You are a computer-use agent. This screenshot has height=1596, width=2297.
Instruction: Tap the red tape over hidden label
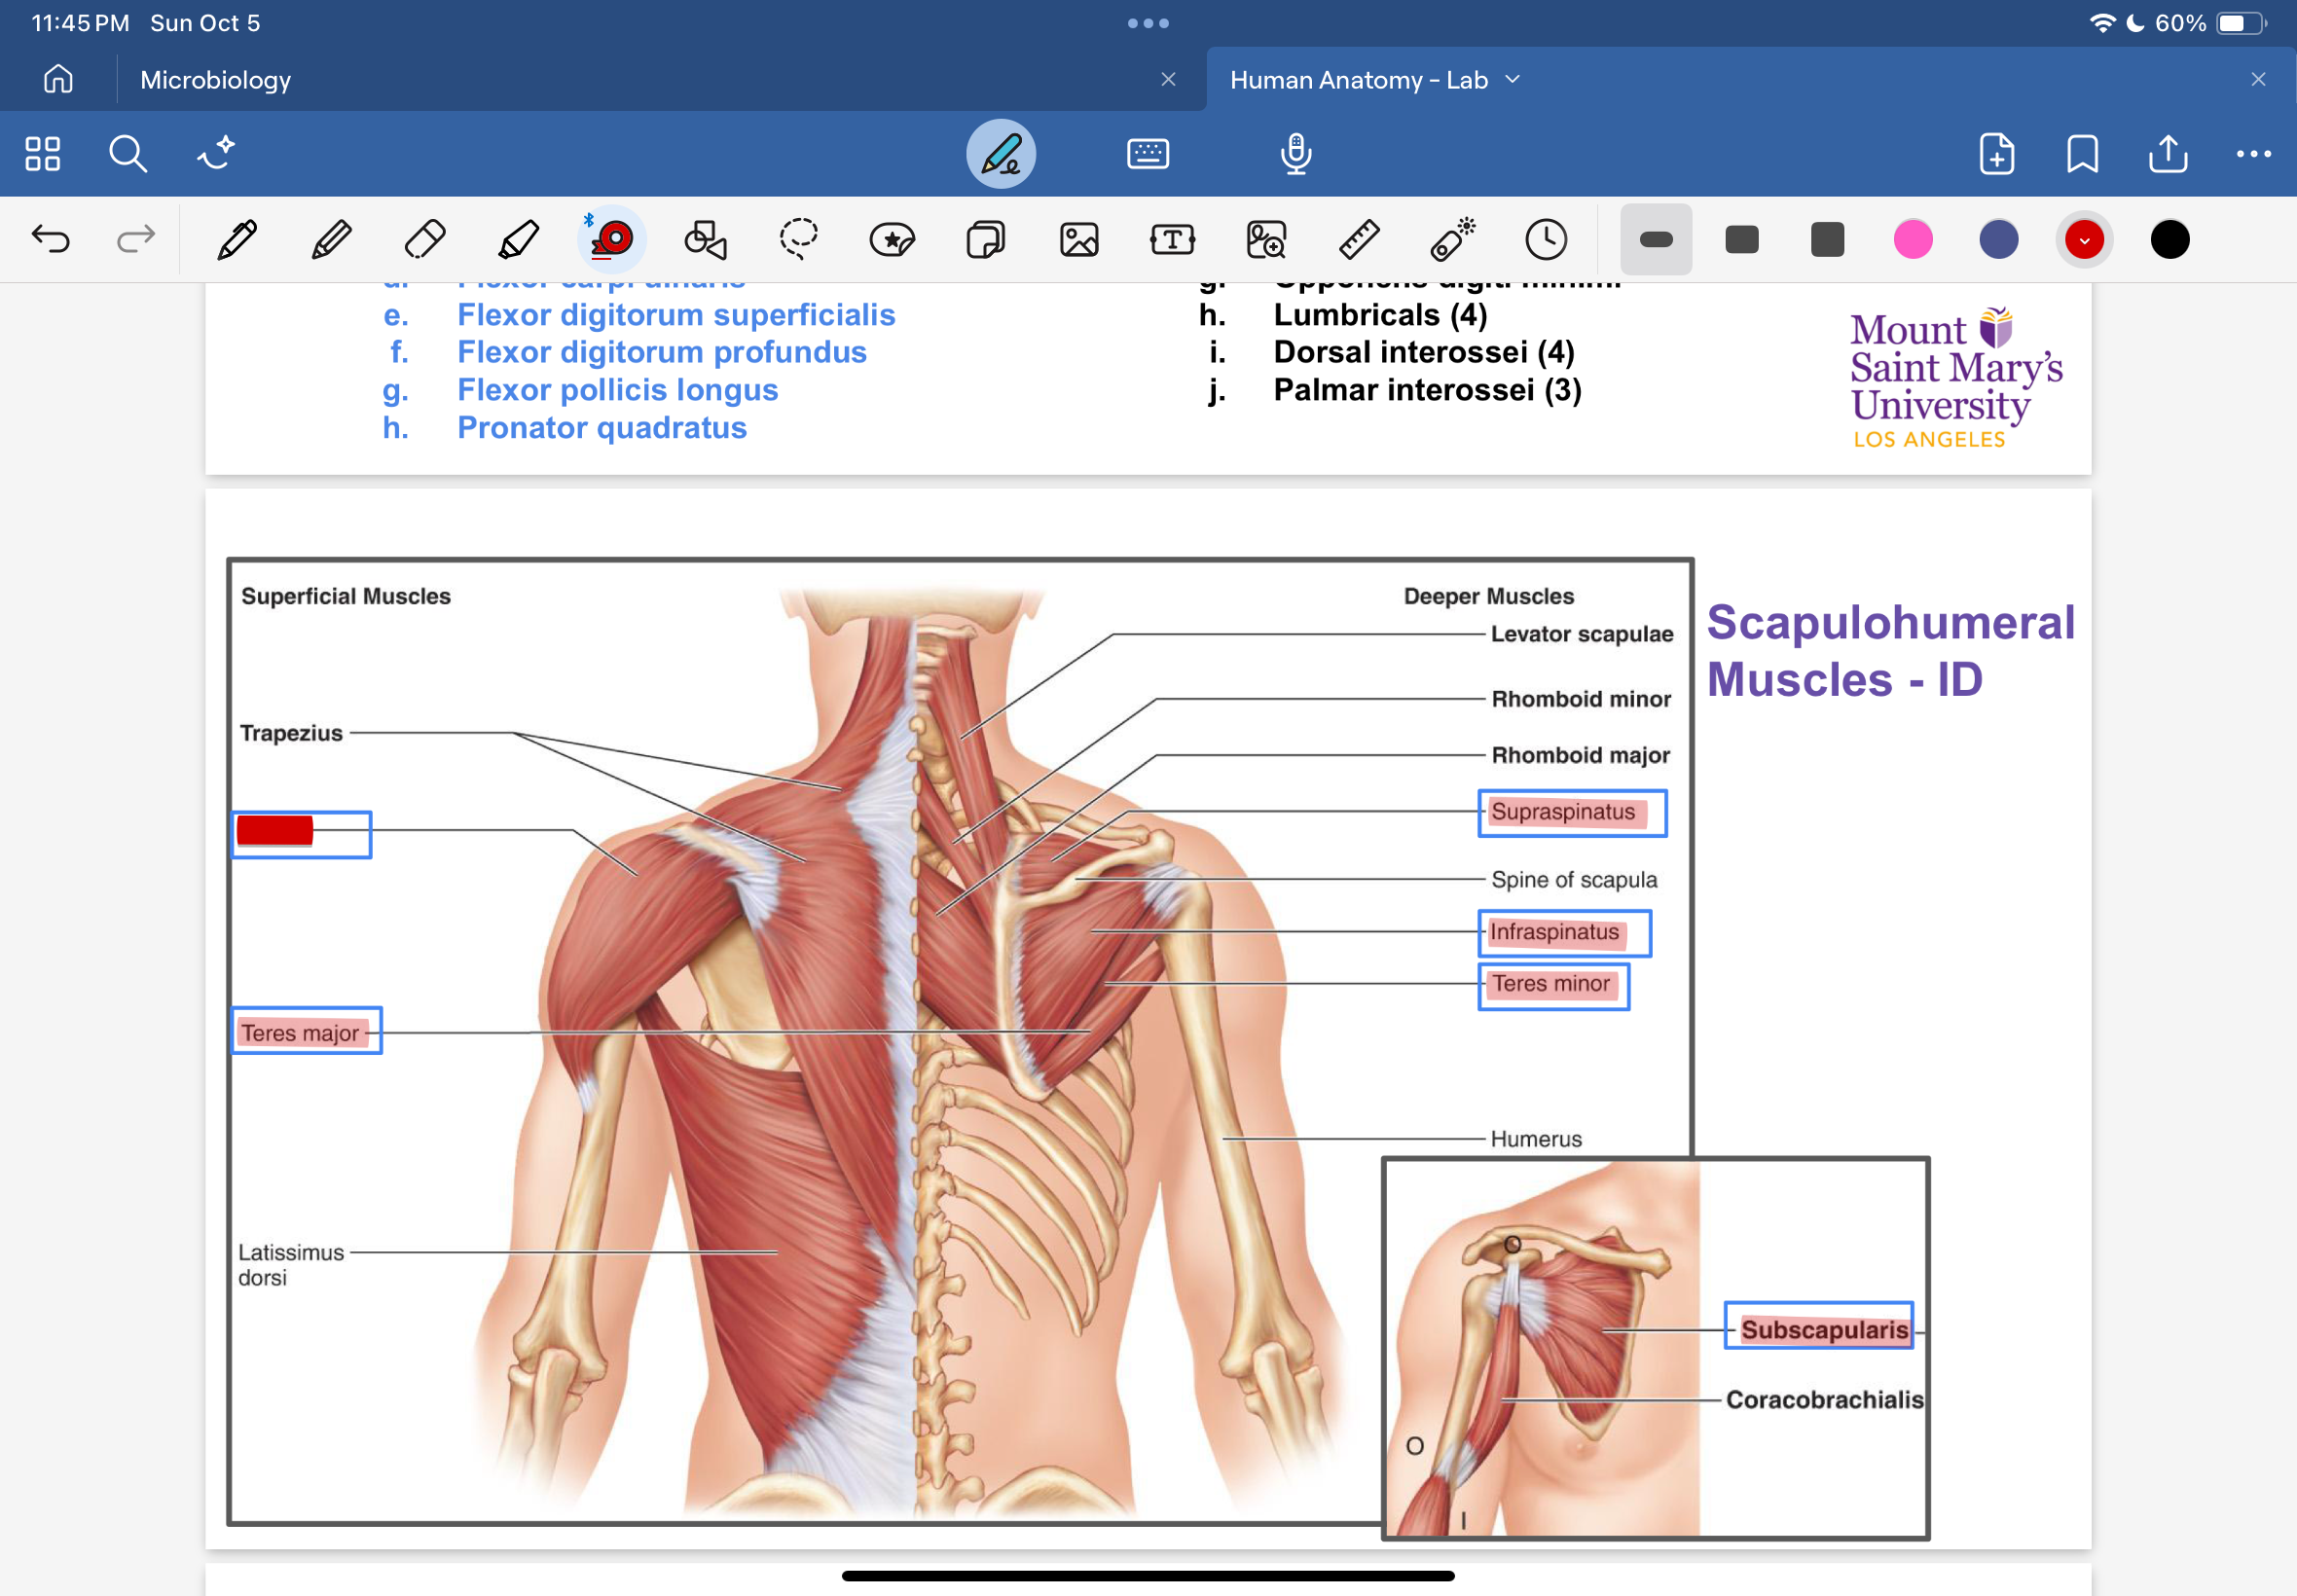pos(275,831)
